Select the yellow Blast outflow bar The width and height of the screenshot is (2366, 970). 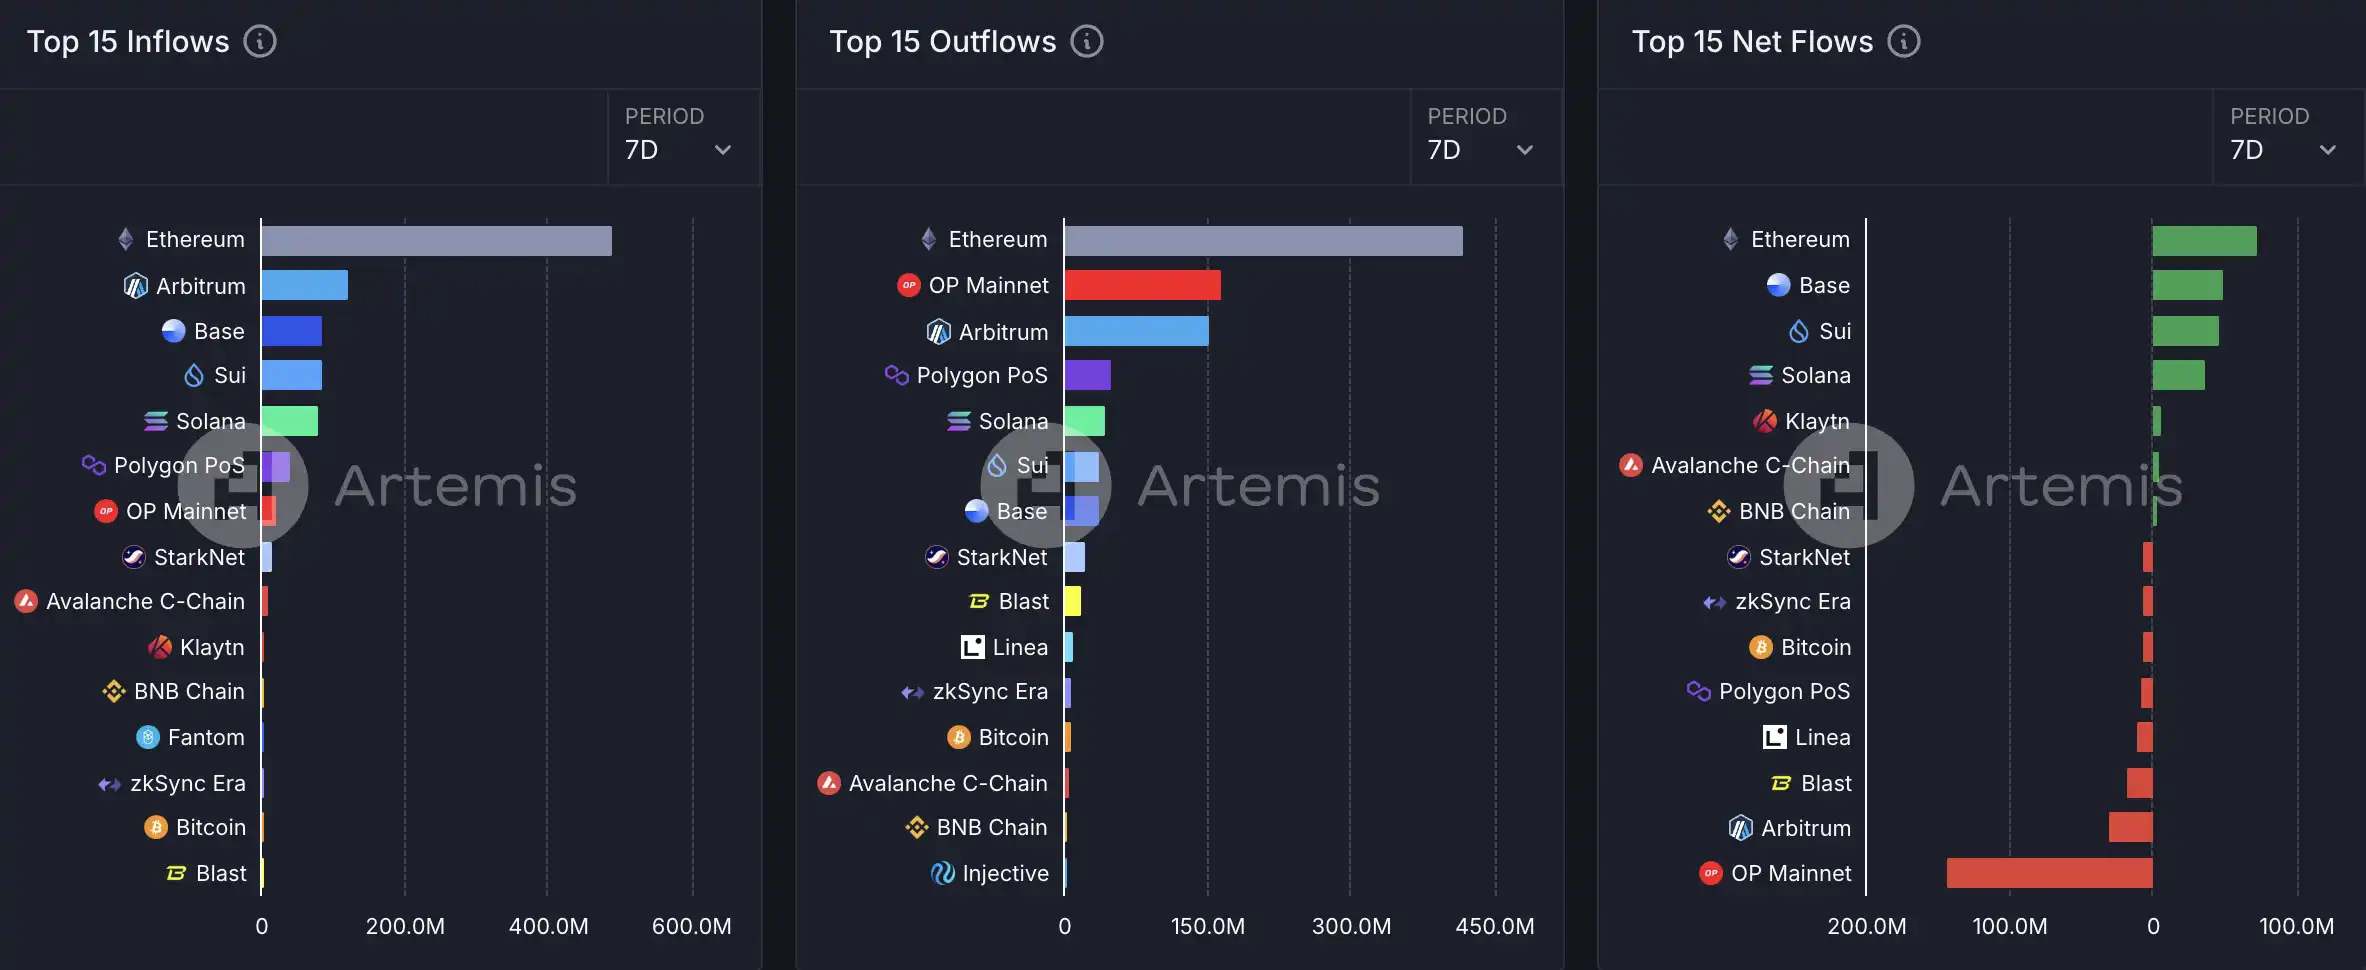(x=1073, y=601)
